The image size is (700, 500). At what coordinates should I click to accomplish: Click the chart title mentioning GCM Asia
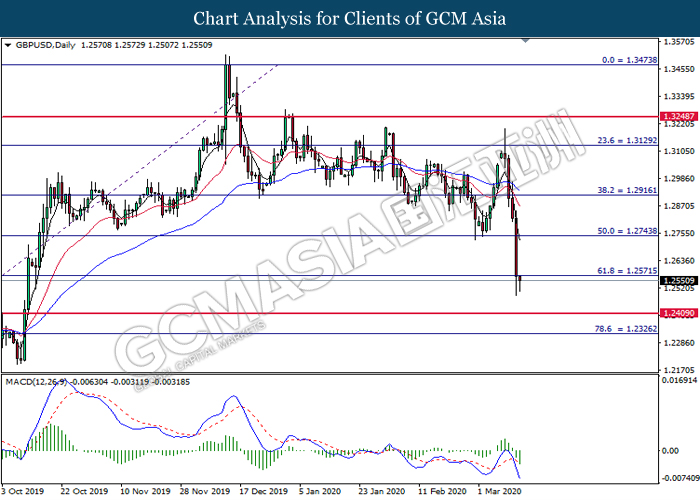[x=349, y=18]
